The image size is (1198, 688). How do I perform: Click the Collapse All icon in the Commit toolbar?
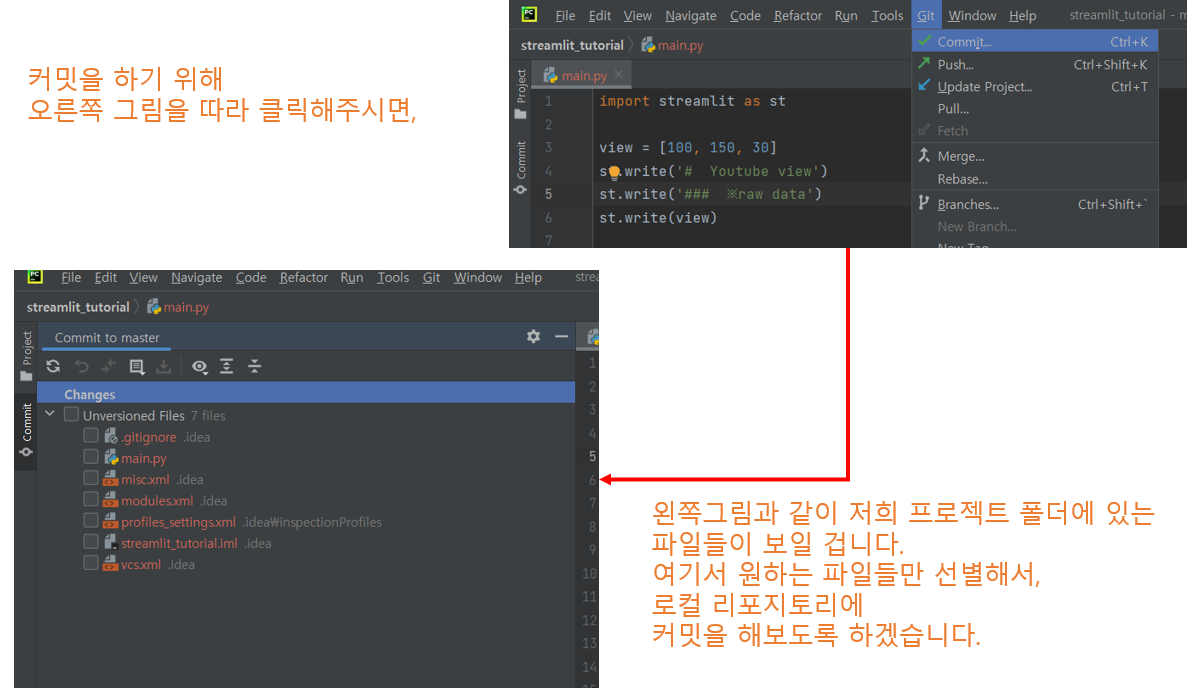(254, 366)
